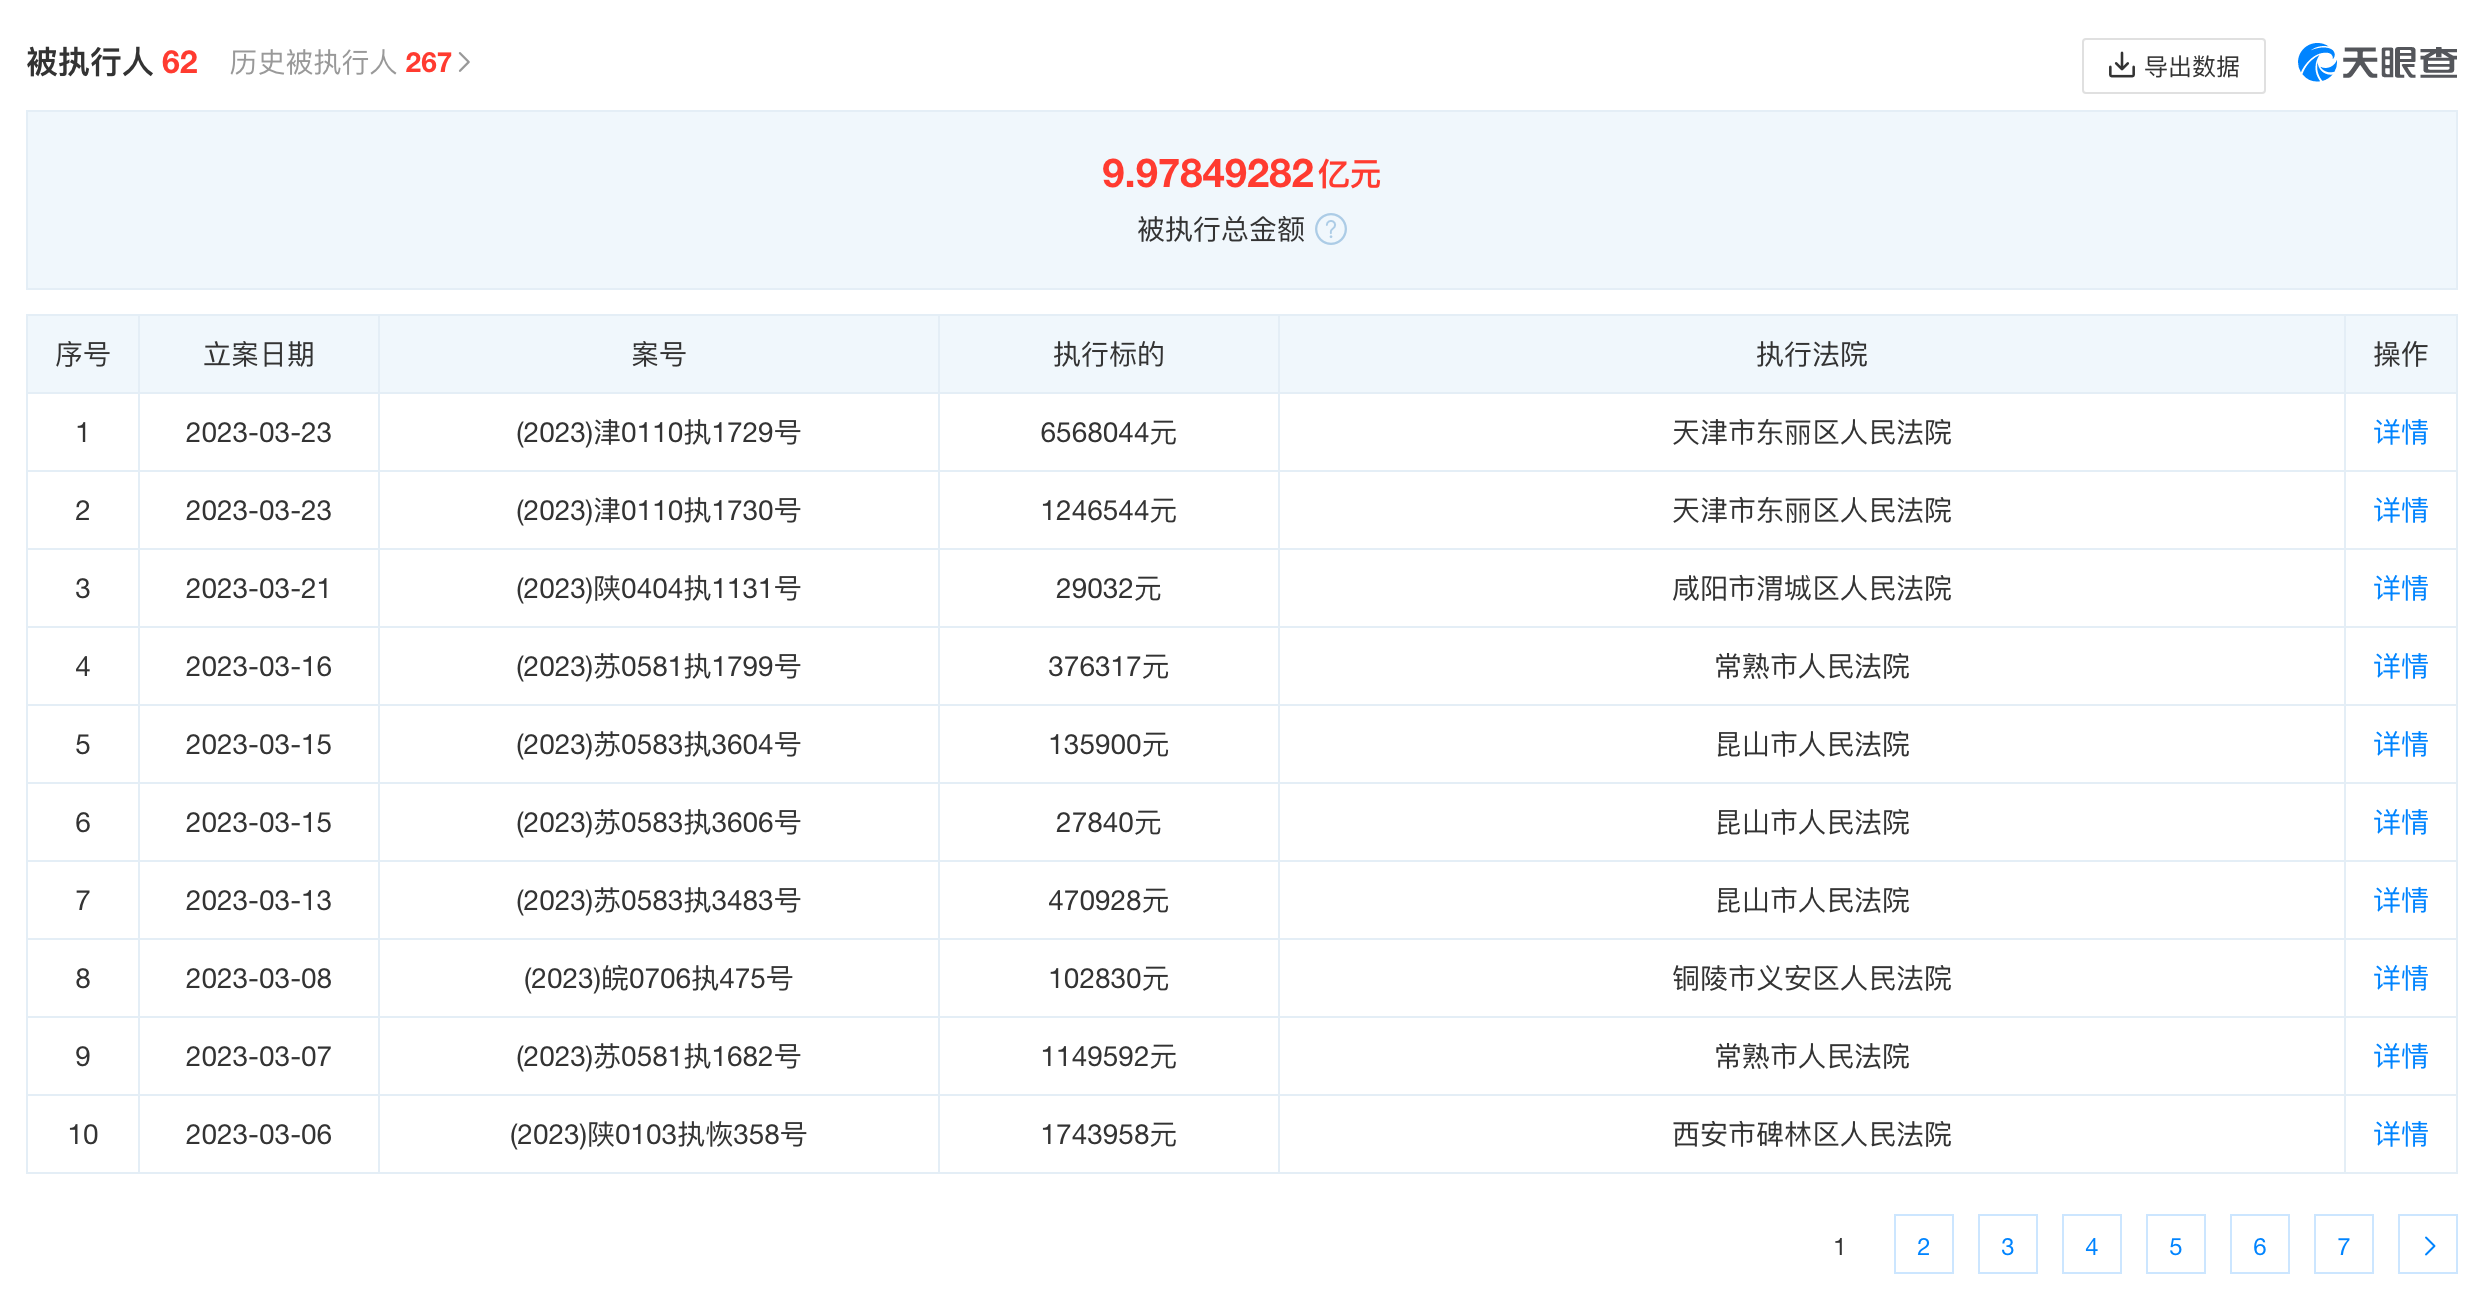Image resolution: width=2488 pixels, height=1290 pixels.
Task: Open details for case 津0110执1729号
Action: point(2400,433)
